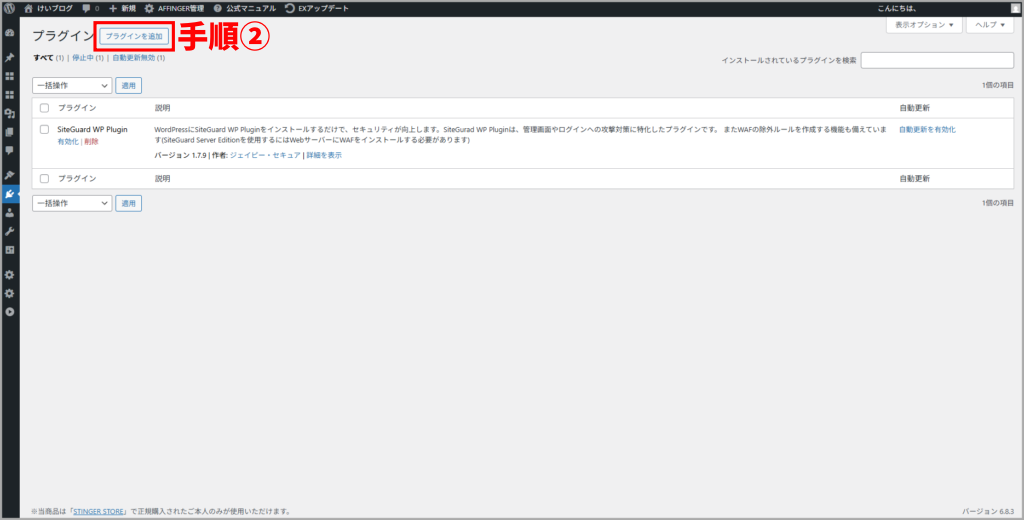This screenshot has width=1024, height=520.
Task: Open the Posts pin icon in sidebar
Action: 10,57
